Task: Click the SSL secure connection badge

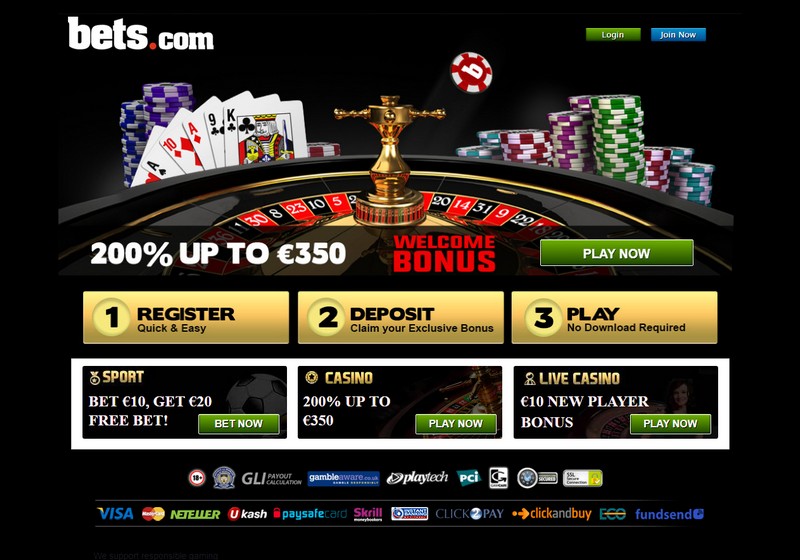Action: point(583,478)
